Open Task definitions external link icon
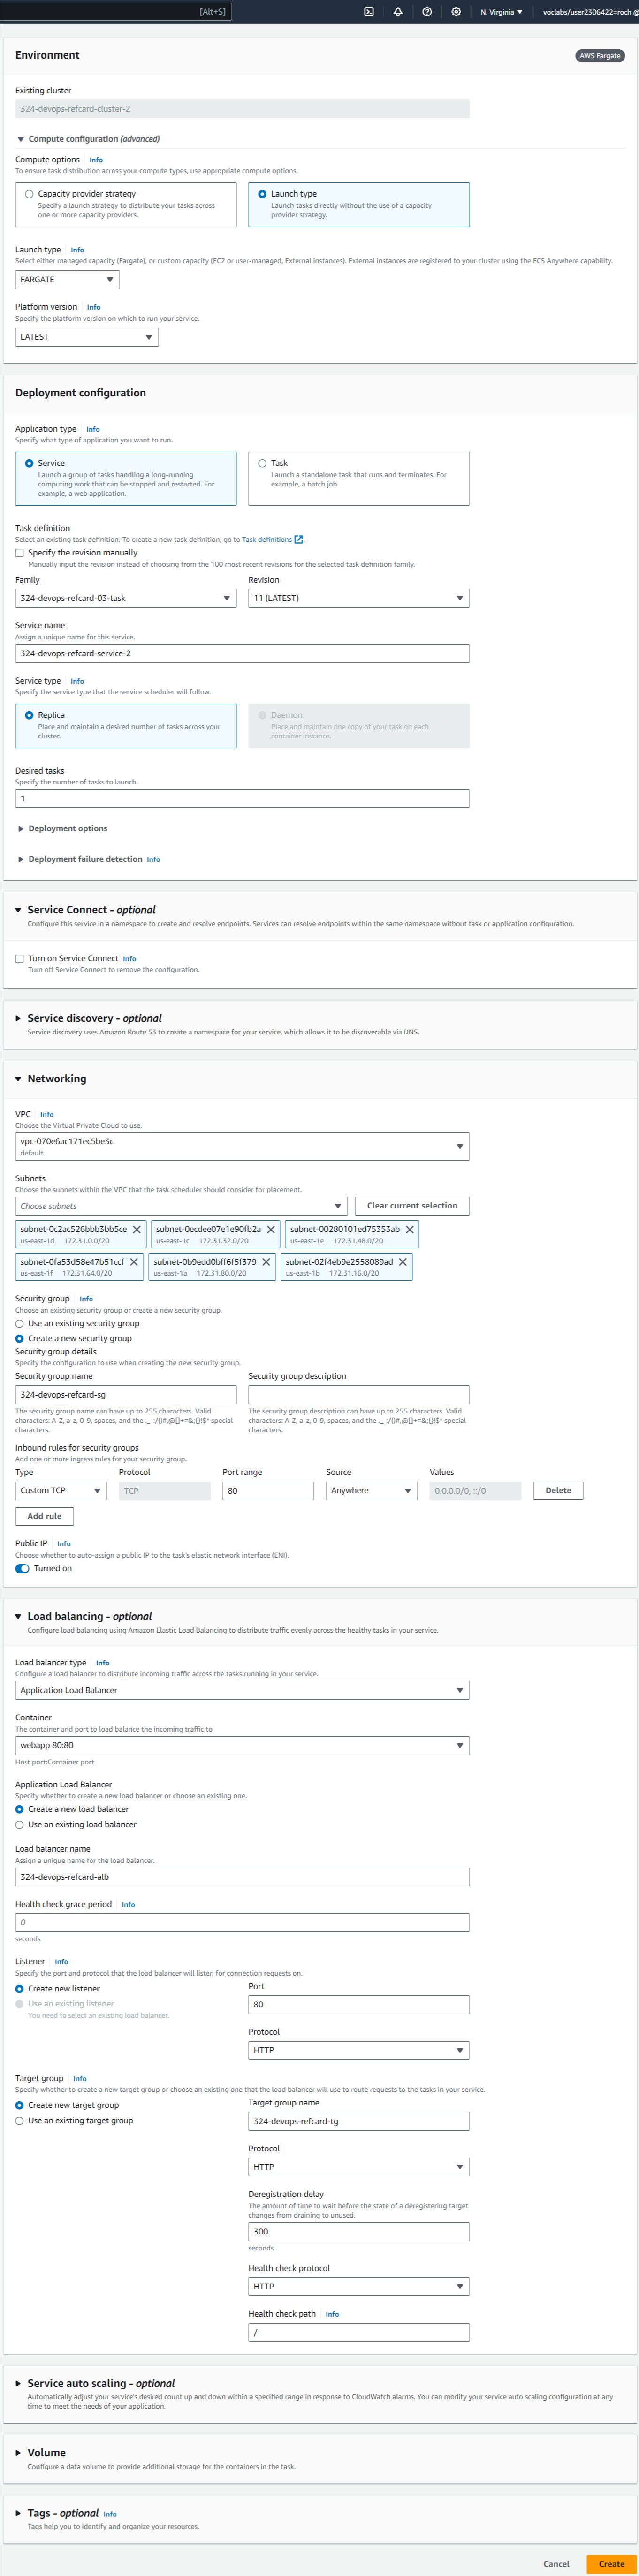This screenshot has width=639, height=2576. [x=298, y=540]
